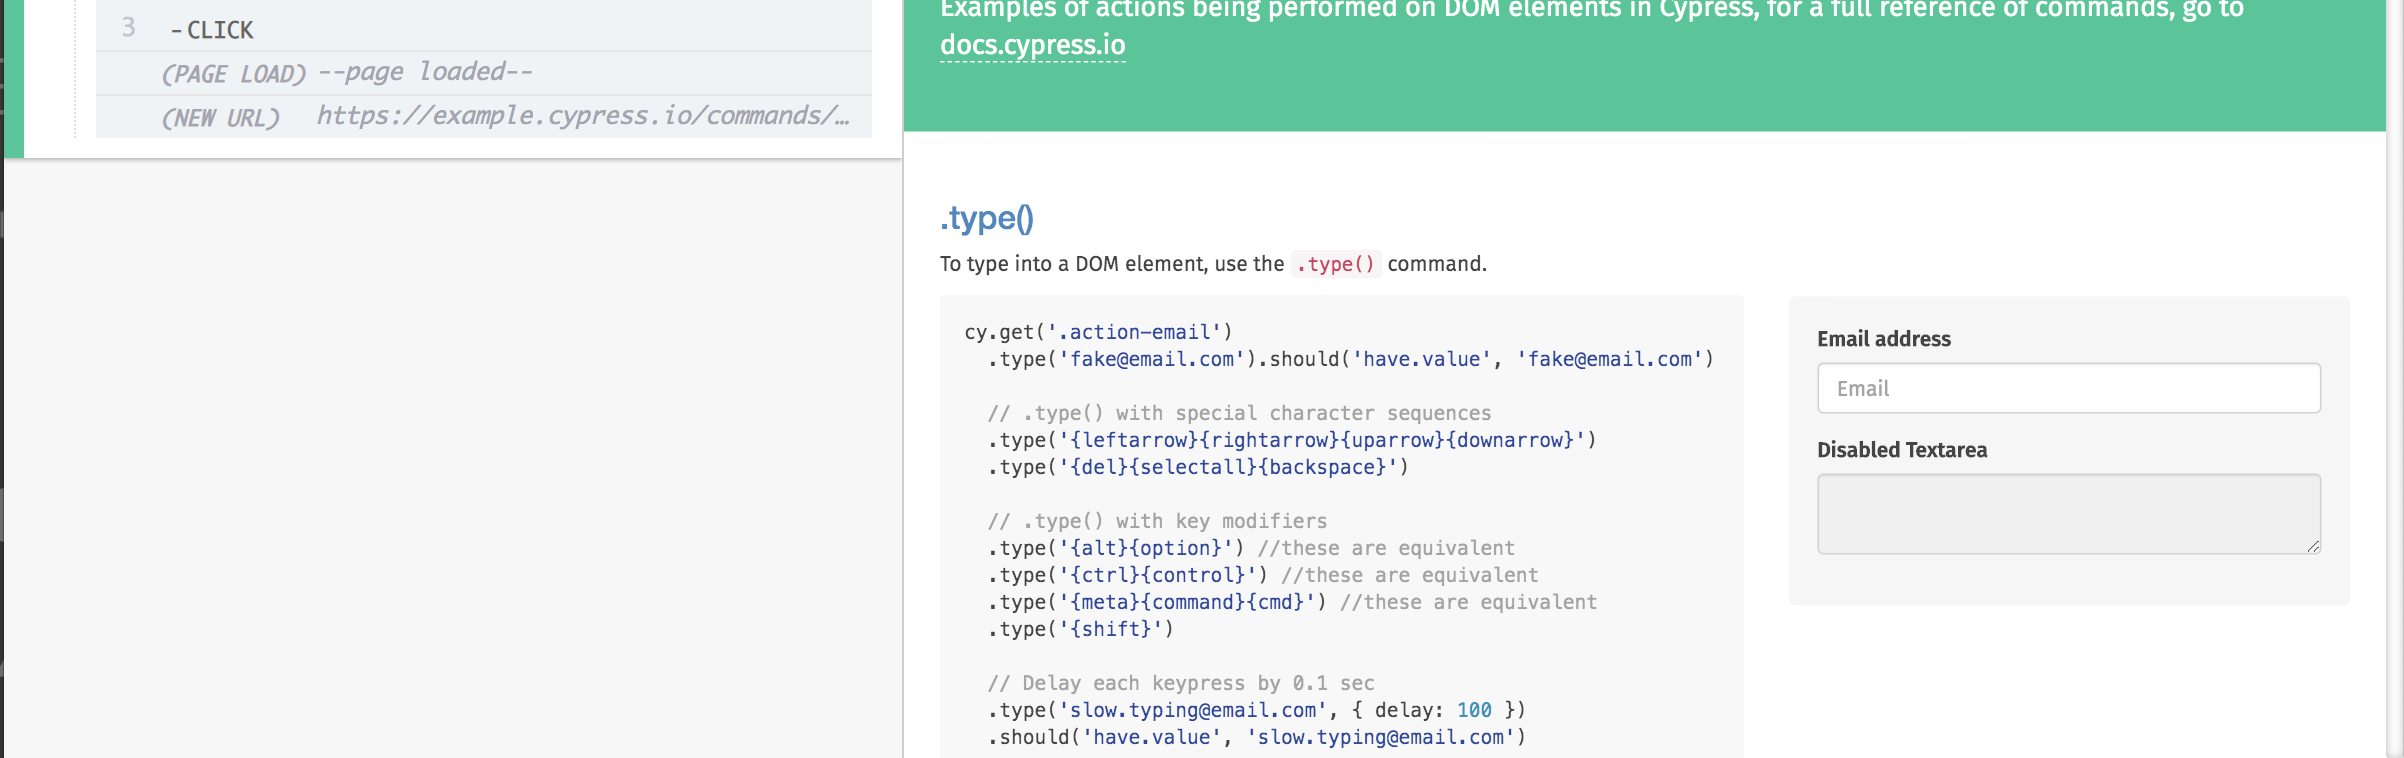Image resolution: width=2404 pixels, height=758 pixels.
Task: Open the docs.cypress.io link
Action: (x=1032, y=45)
